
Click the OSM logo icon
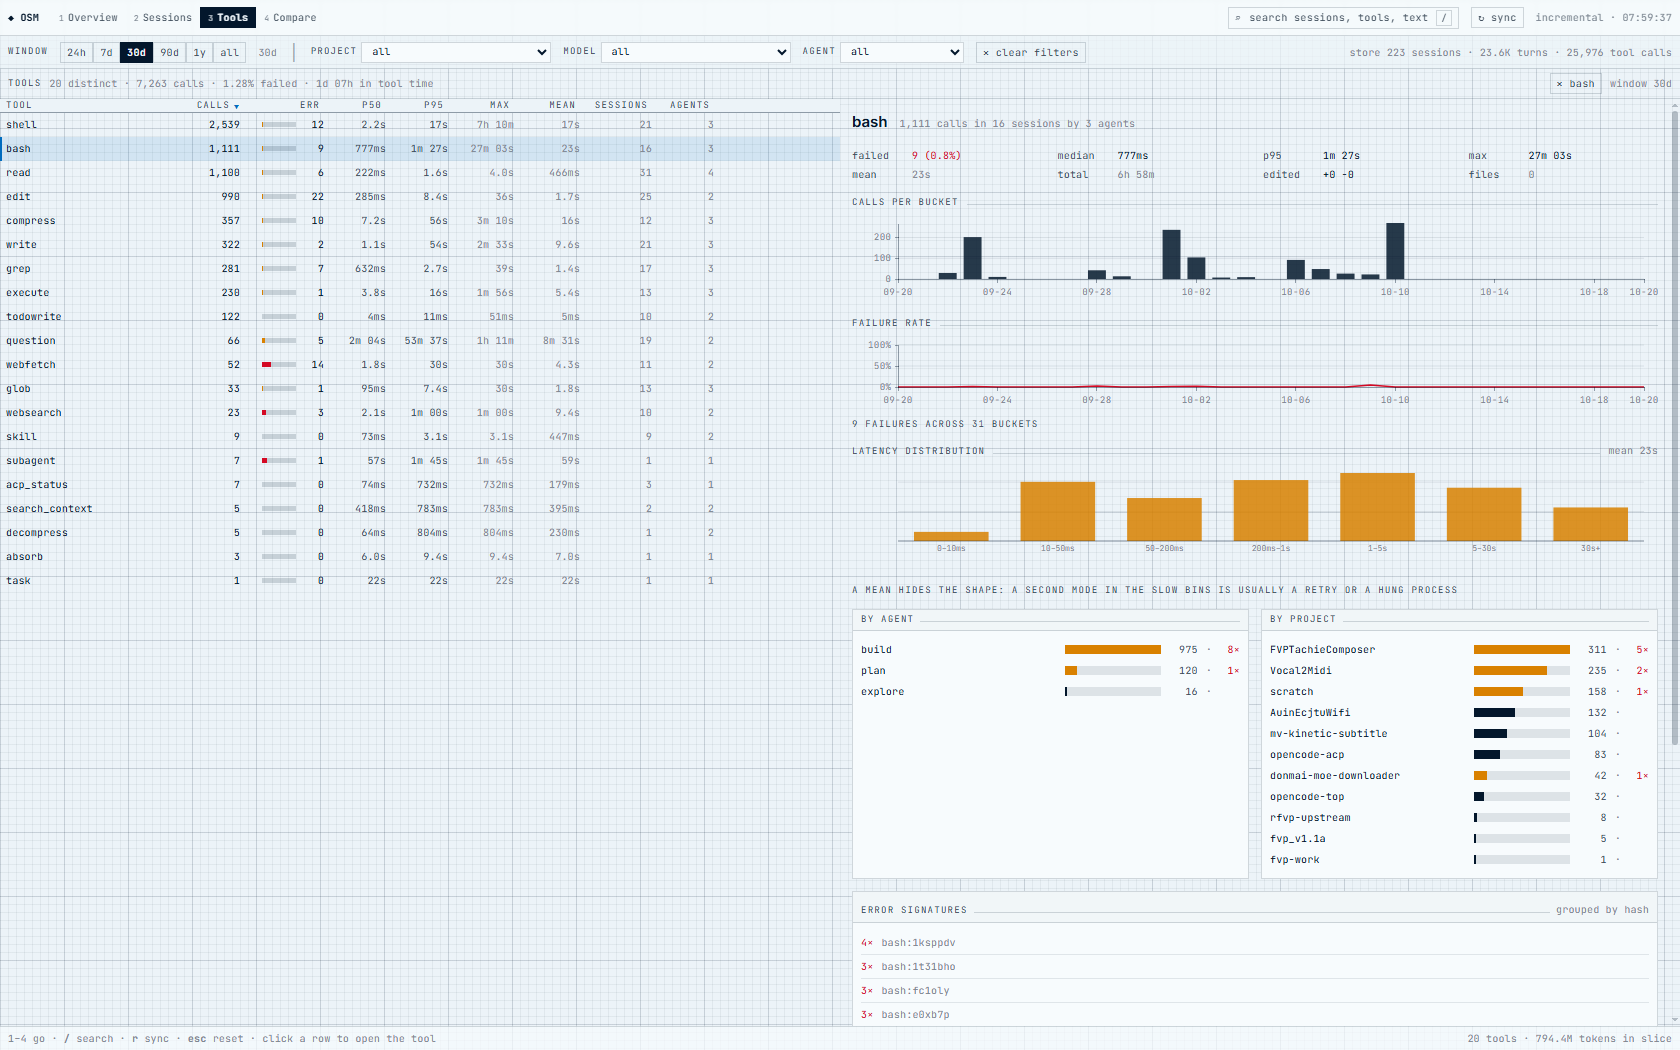click(x=11, y=18)
